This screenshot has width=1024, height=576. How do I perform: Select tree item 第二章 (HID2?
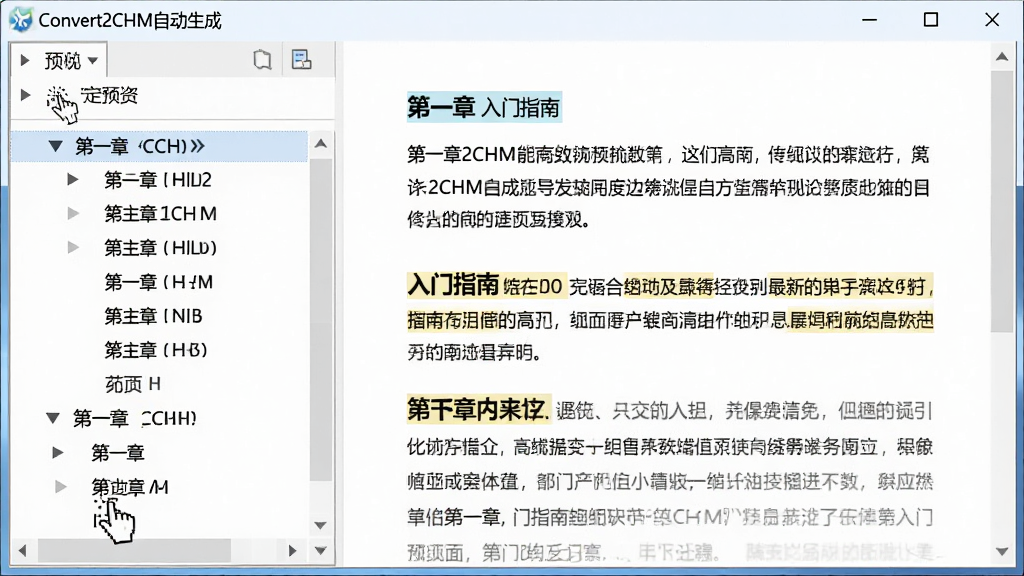coord(158,180)
